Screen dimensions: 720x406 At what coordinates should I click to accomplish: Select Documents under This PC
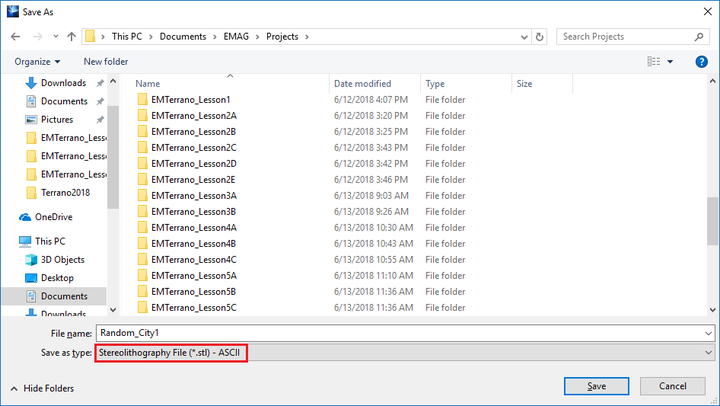point(64,297)
